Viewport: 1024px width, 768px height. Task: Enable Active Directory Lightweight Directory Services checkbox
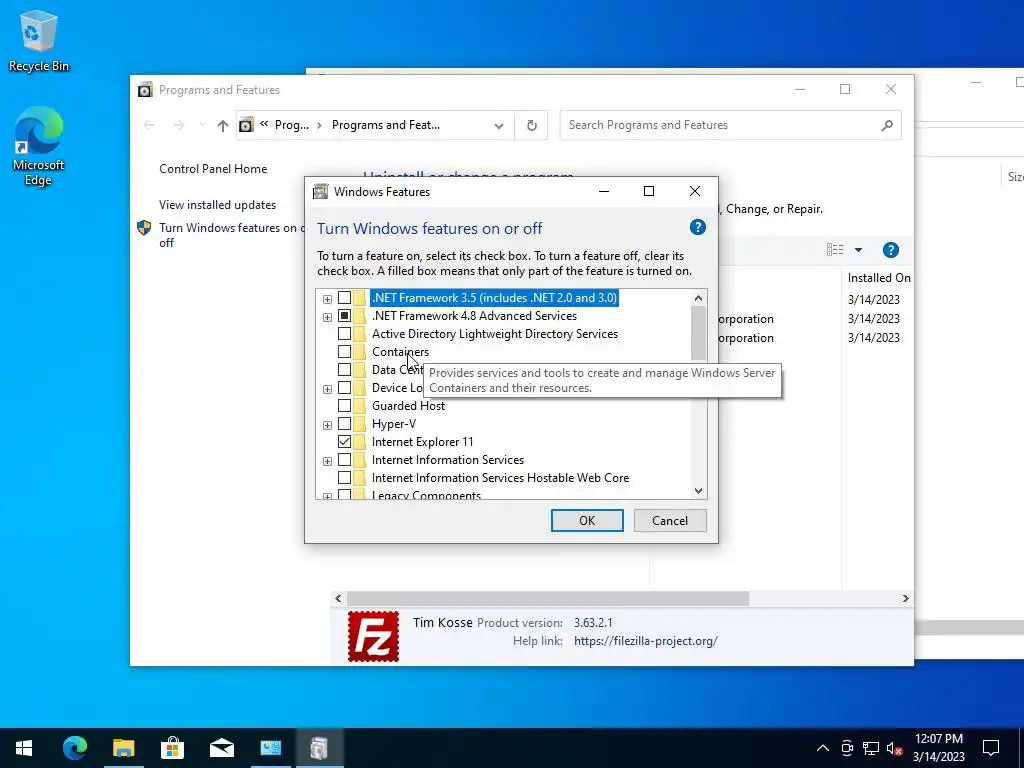pos(344,334)
